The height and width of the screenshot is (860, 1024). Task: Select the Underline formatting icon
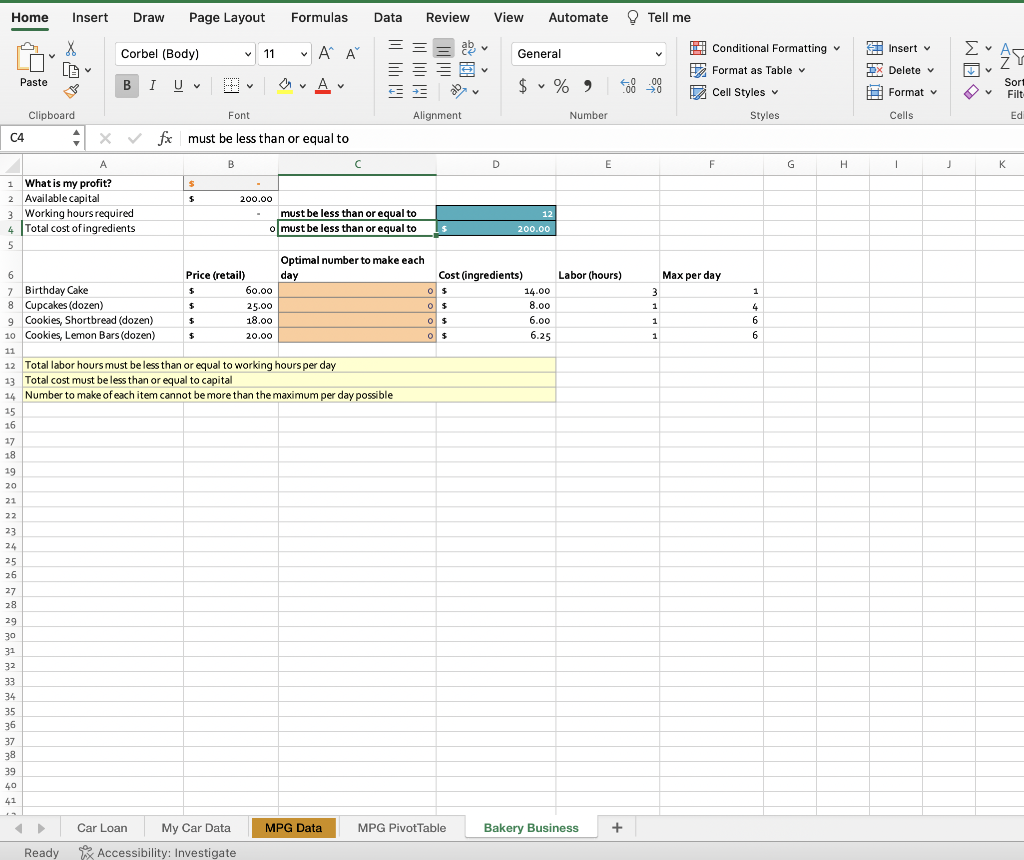[x=176, y=87]
